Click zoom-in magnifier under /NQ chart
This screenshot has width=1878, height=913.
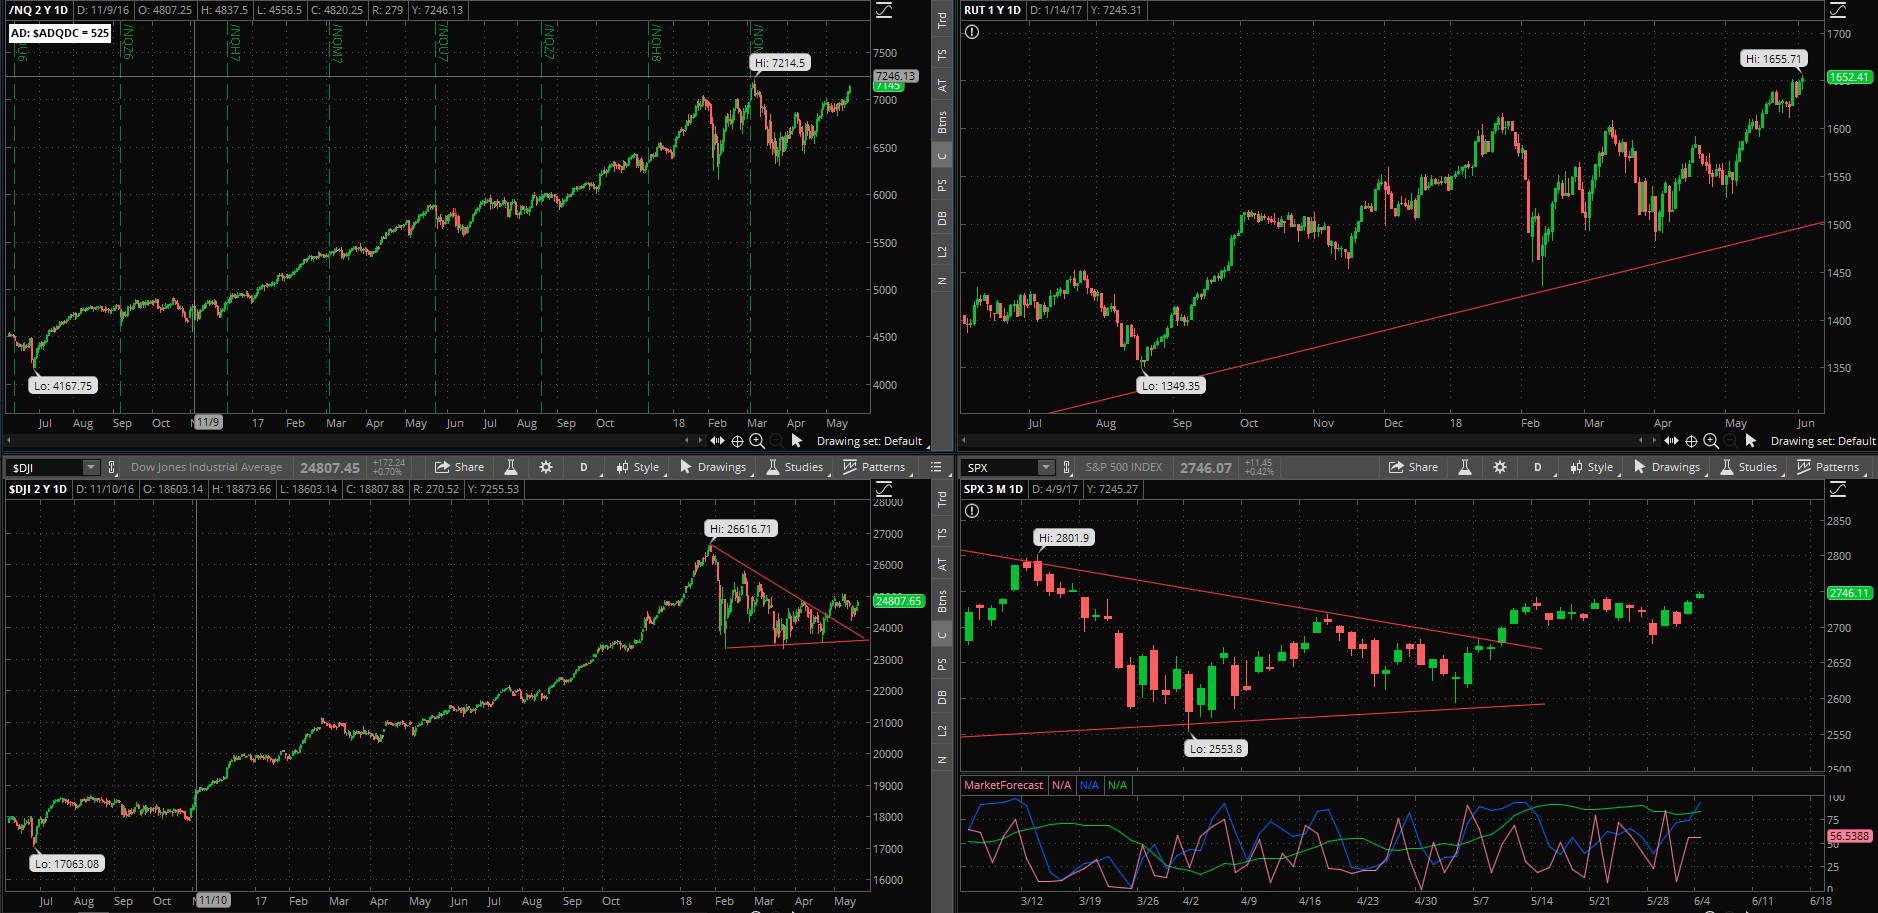[757, 441]
